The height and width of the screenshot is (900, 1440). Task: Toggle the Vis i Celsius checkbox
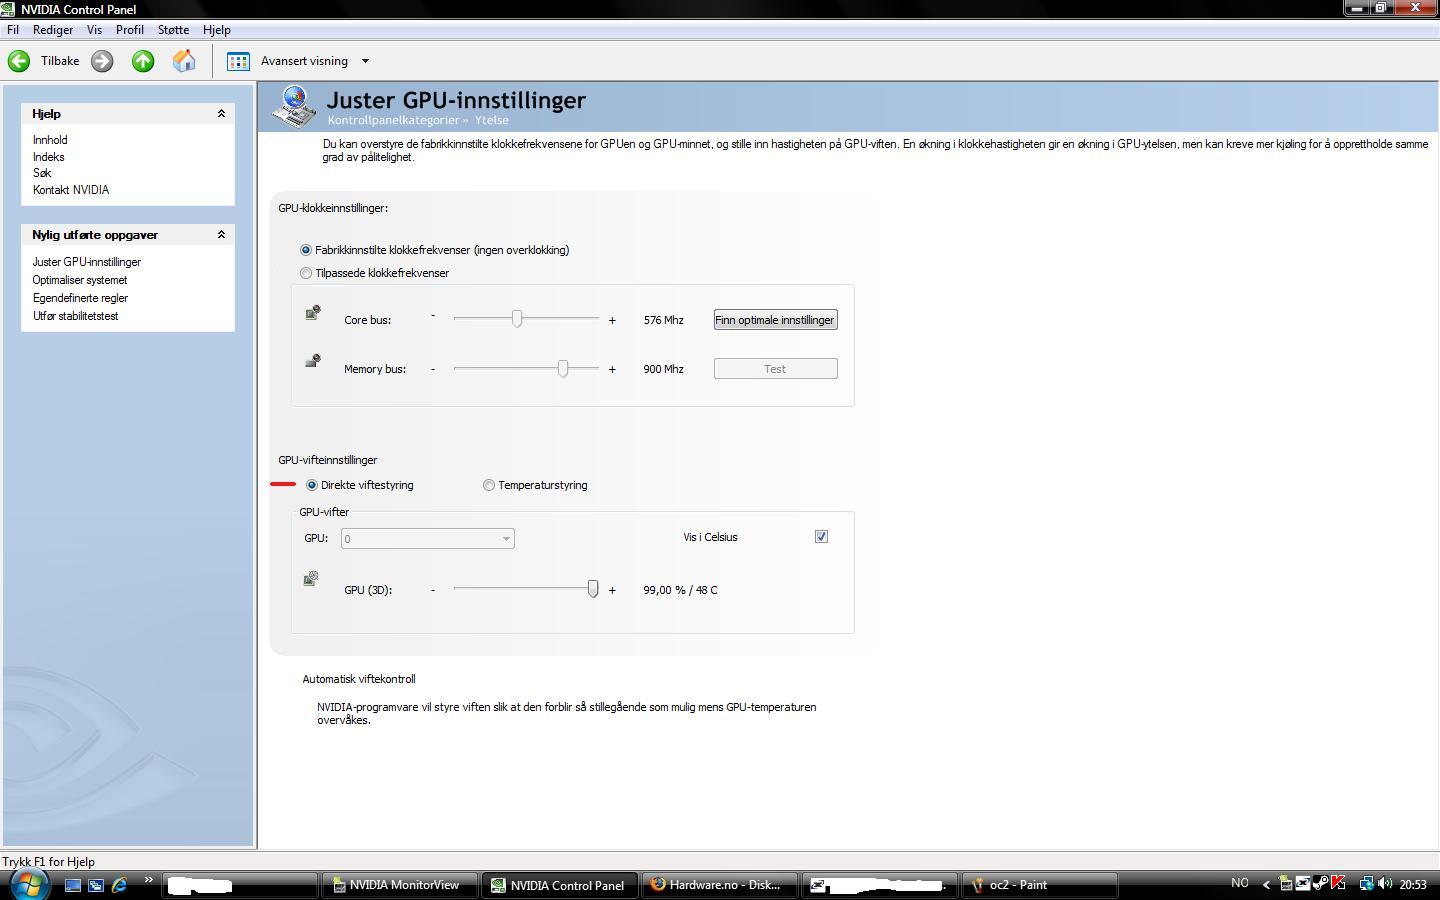coord(821,537)
